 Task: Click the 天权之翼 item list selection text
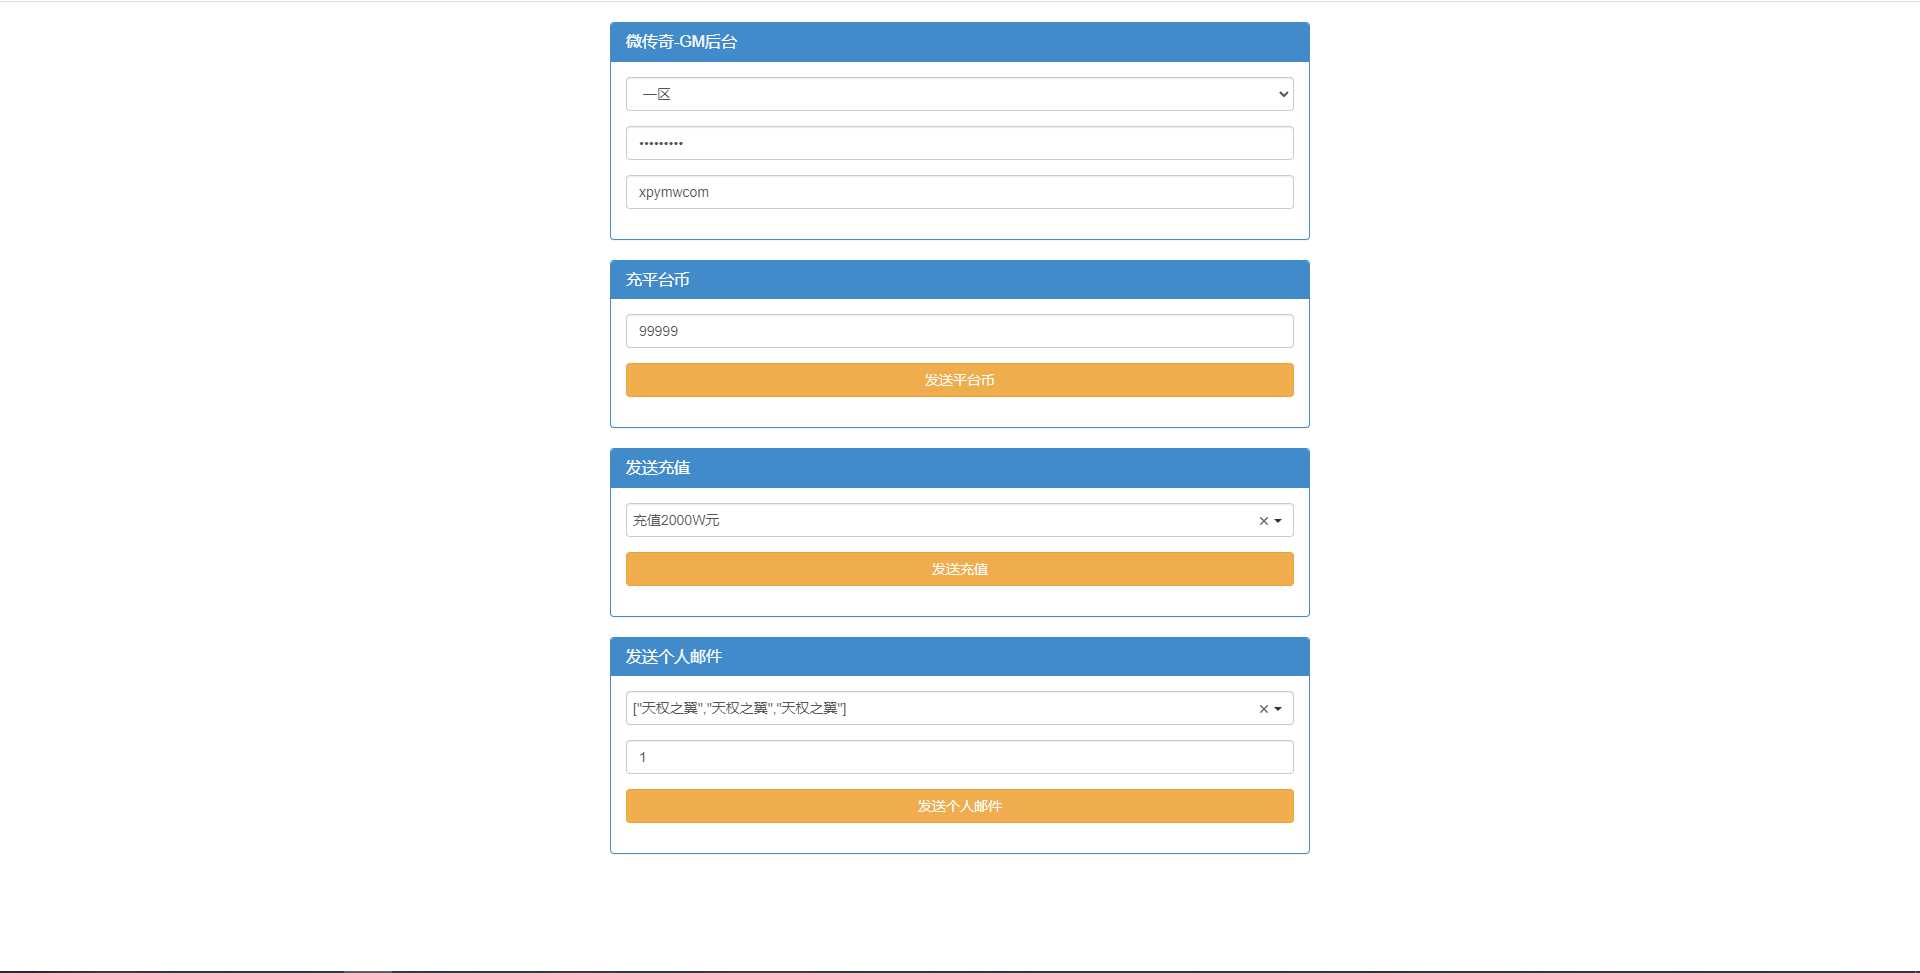coord(740,708)
